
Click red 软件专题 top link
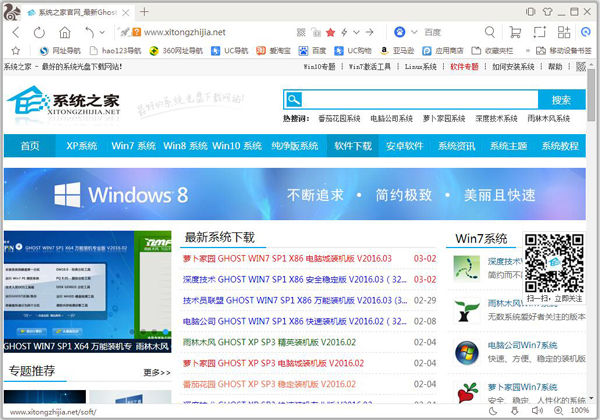tap(464, 67)
